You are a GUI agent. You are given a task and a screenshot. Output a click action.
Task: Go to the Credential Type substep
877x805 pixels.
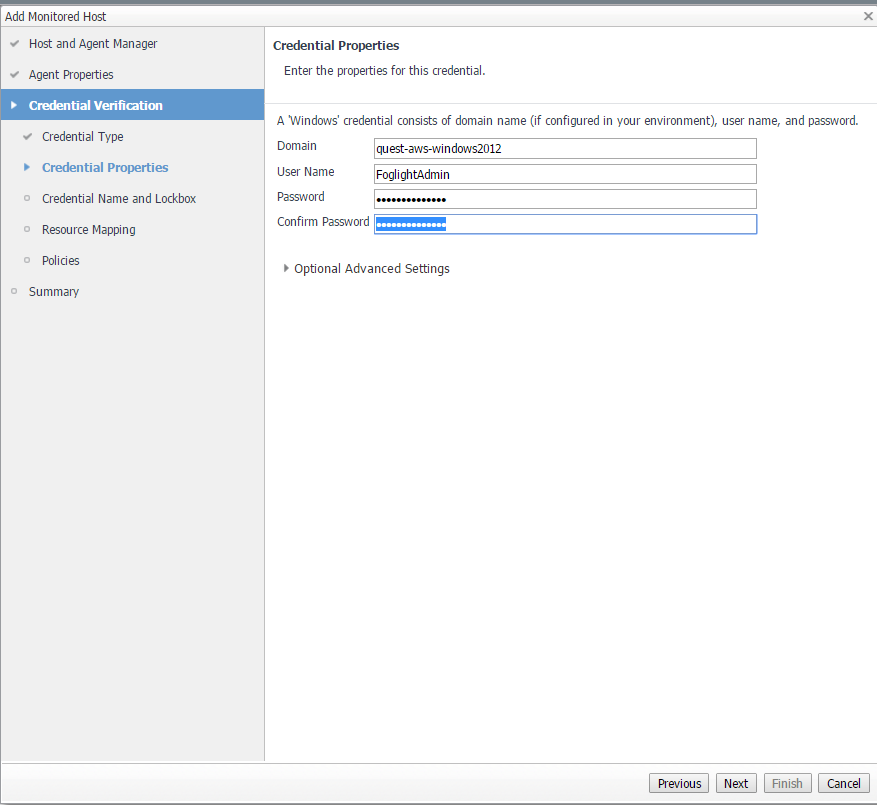click(x=83, y=137)
